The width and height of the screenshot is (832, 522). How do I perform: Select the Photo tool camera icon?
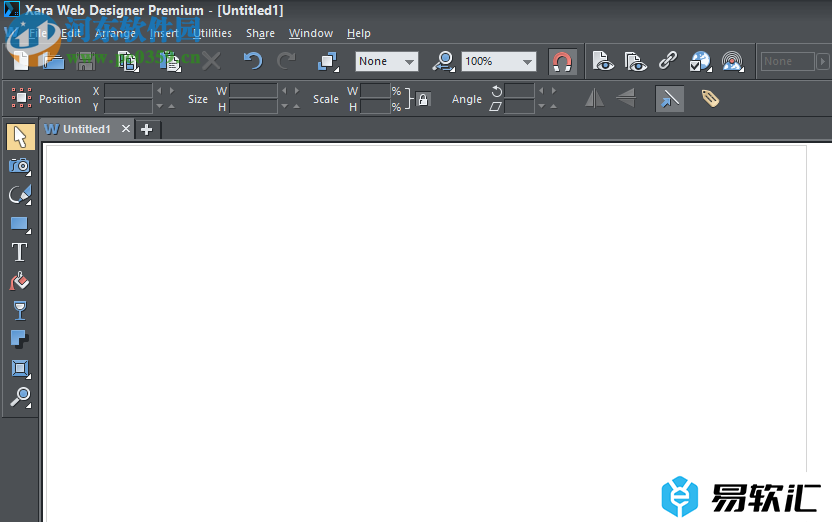click(20, 167)
